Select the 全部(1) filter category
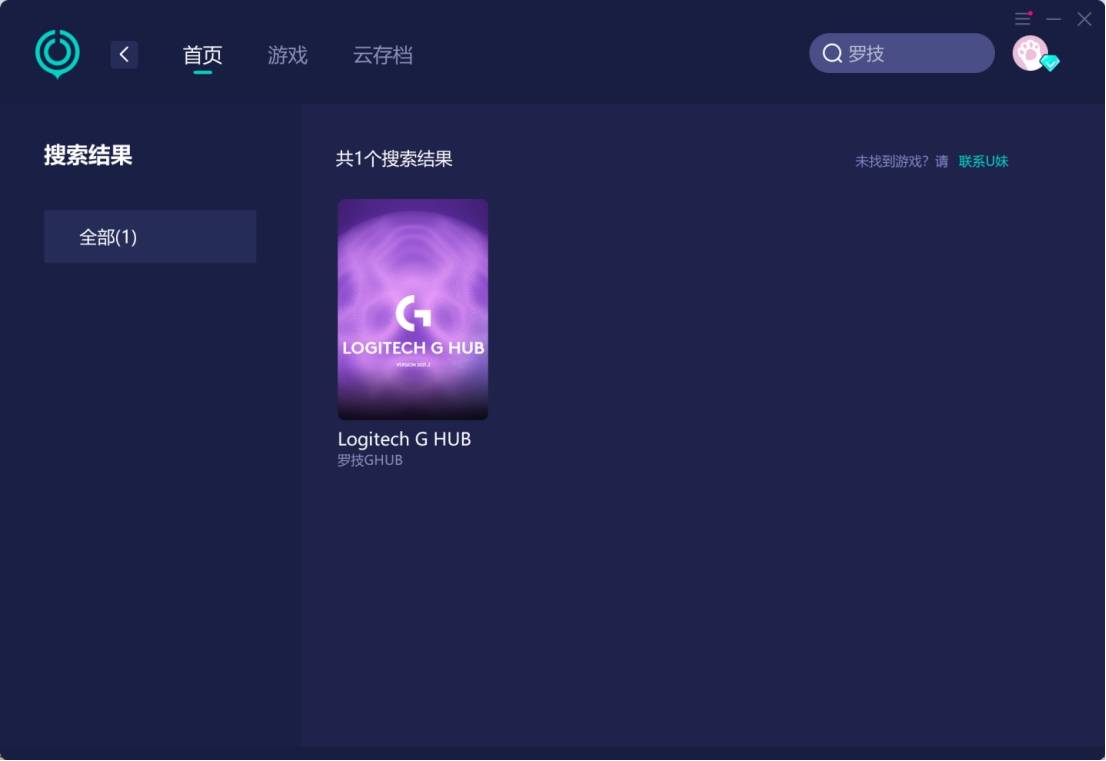This screenshot has height=761, width=1106. tap(150, 236)
